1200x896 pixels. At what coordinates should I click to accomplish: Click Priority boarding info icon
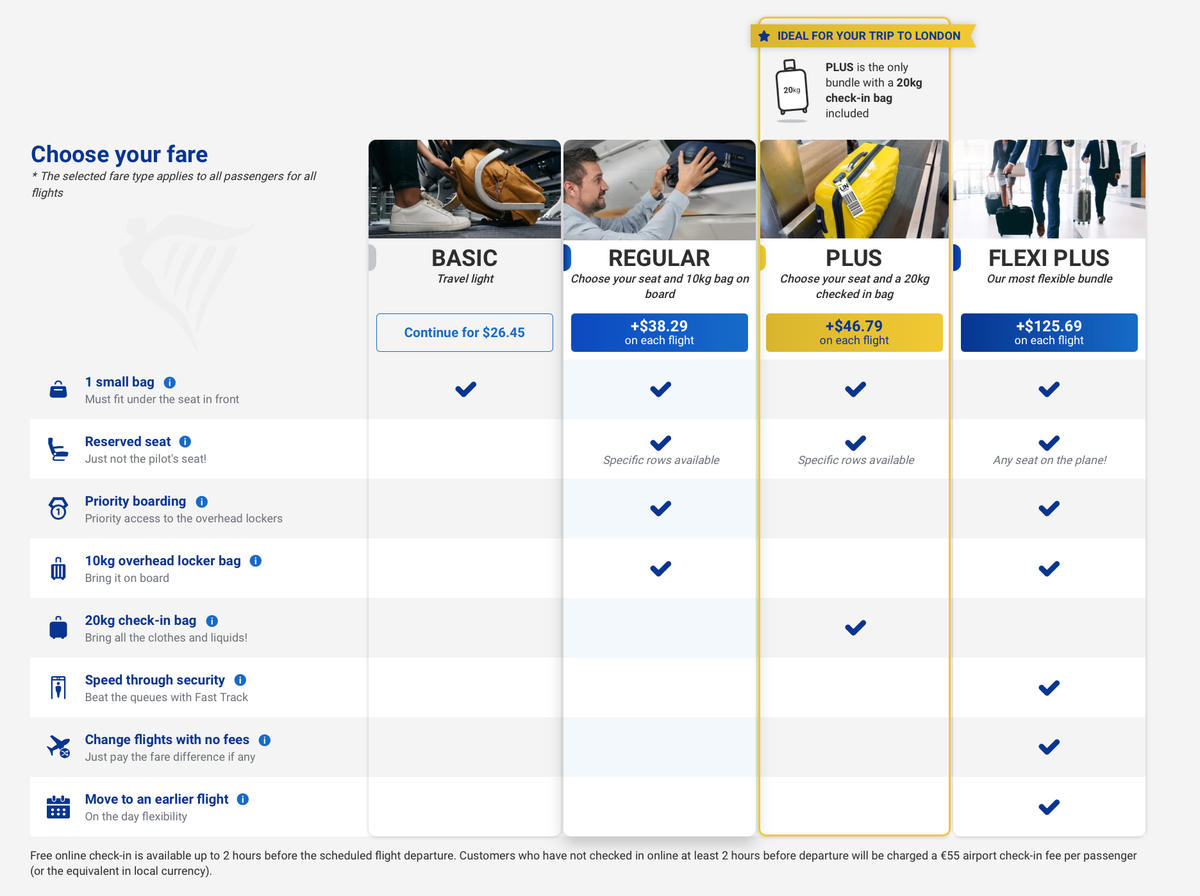pos(202,501)
